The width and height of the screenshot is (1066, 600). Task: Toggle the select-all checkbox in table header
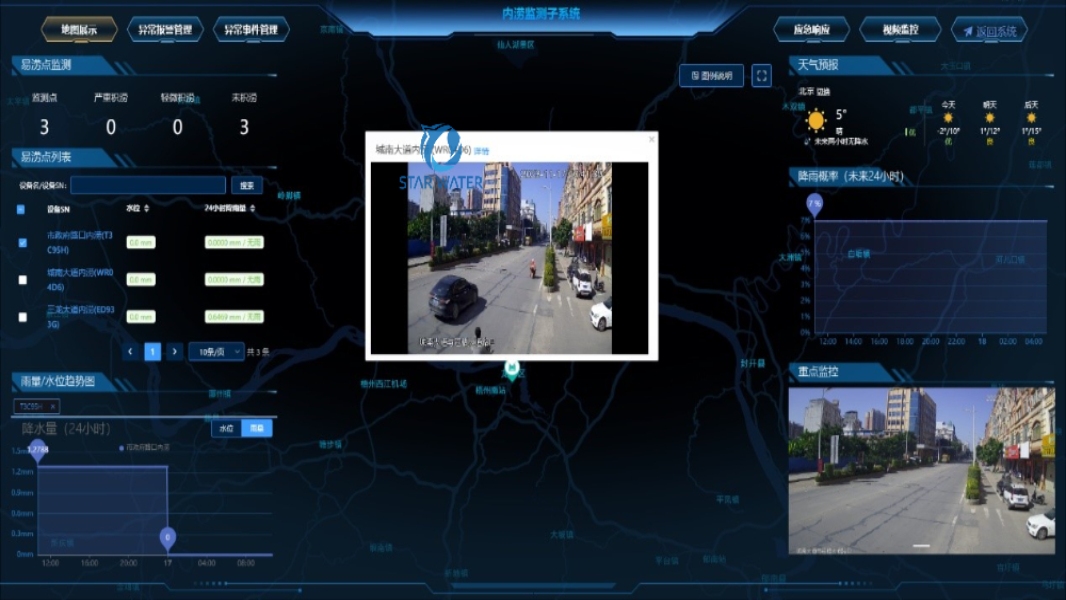[x=21, y=209]
